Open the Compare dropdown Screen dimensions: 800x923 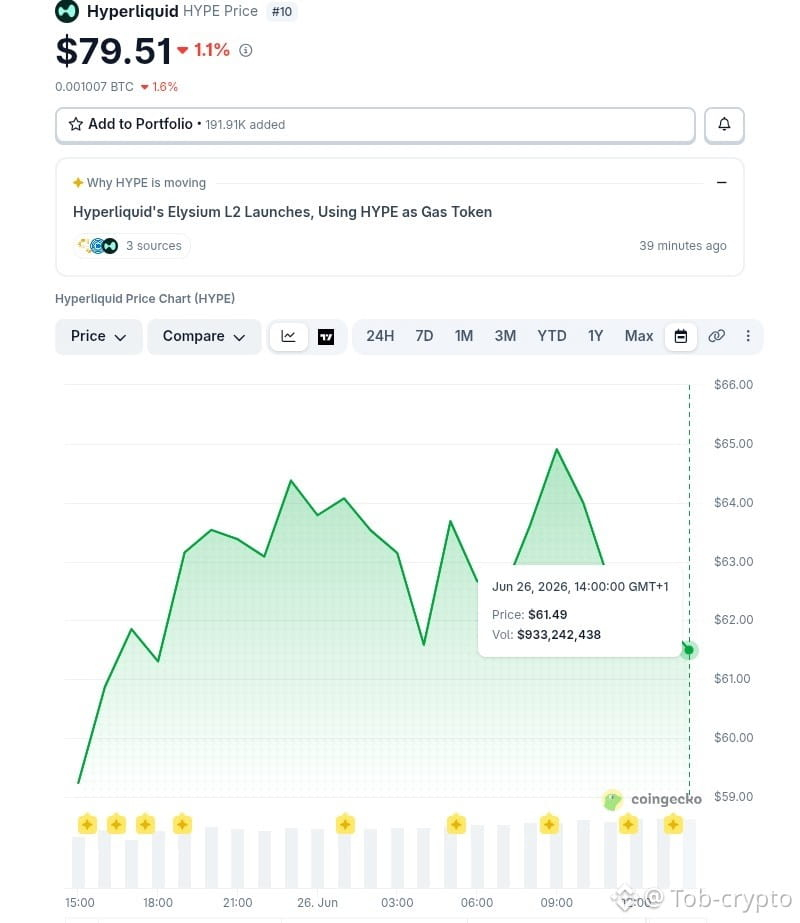click(x=204, y=336)
